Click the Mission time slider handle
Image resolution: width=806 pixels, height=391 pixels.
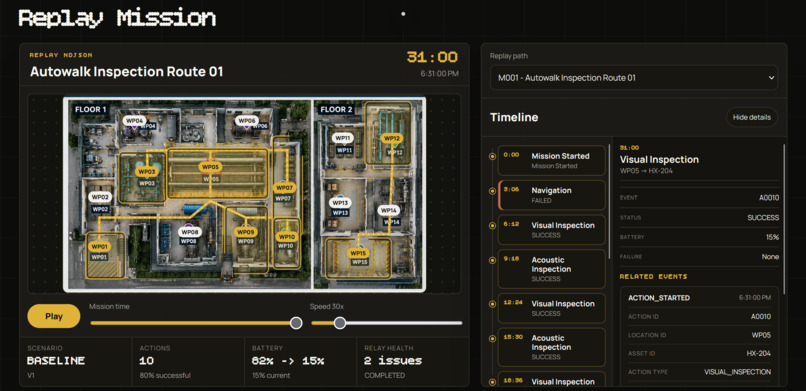tap(296, 323)
